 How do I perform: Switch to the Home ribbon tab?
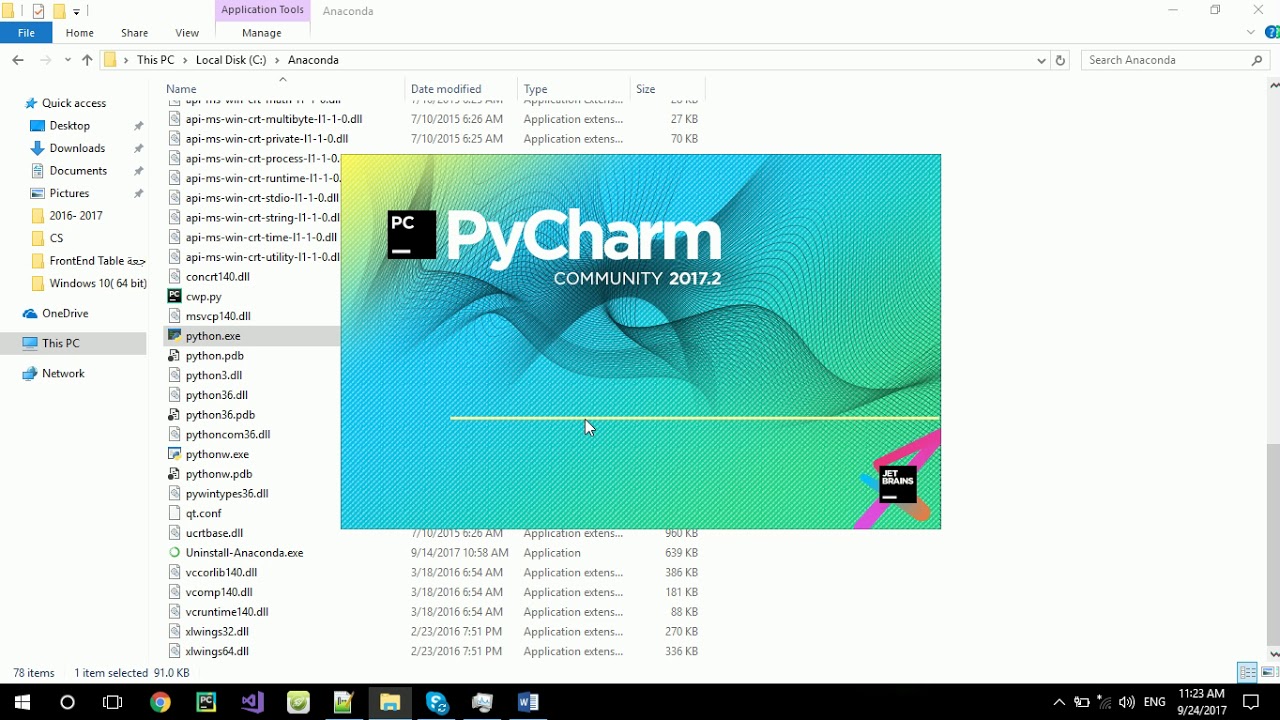tap(80, 33)
